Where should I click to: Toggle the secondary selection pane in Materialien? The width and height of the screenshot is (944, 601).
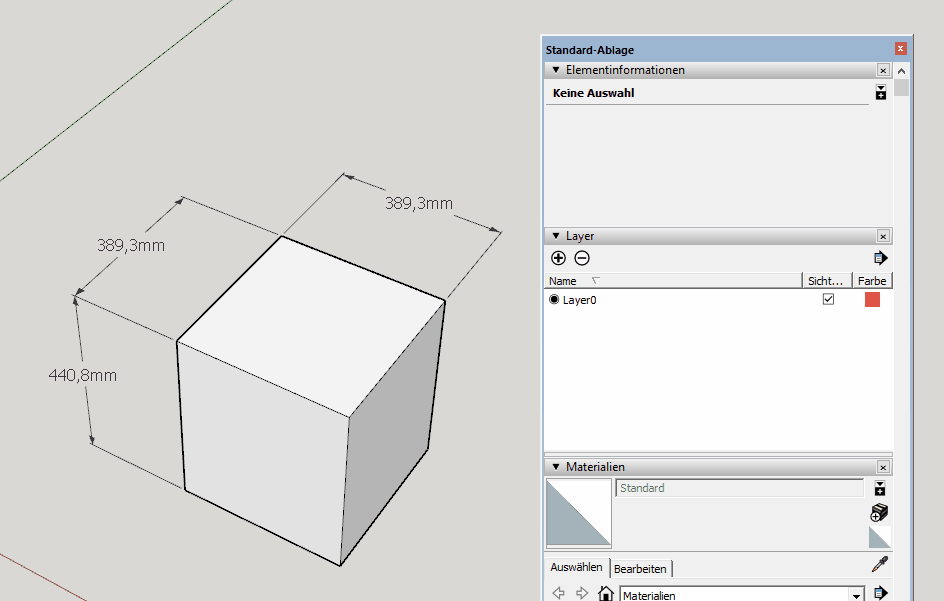tap(880, 488)
